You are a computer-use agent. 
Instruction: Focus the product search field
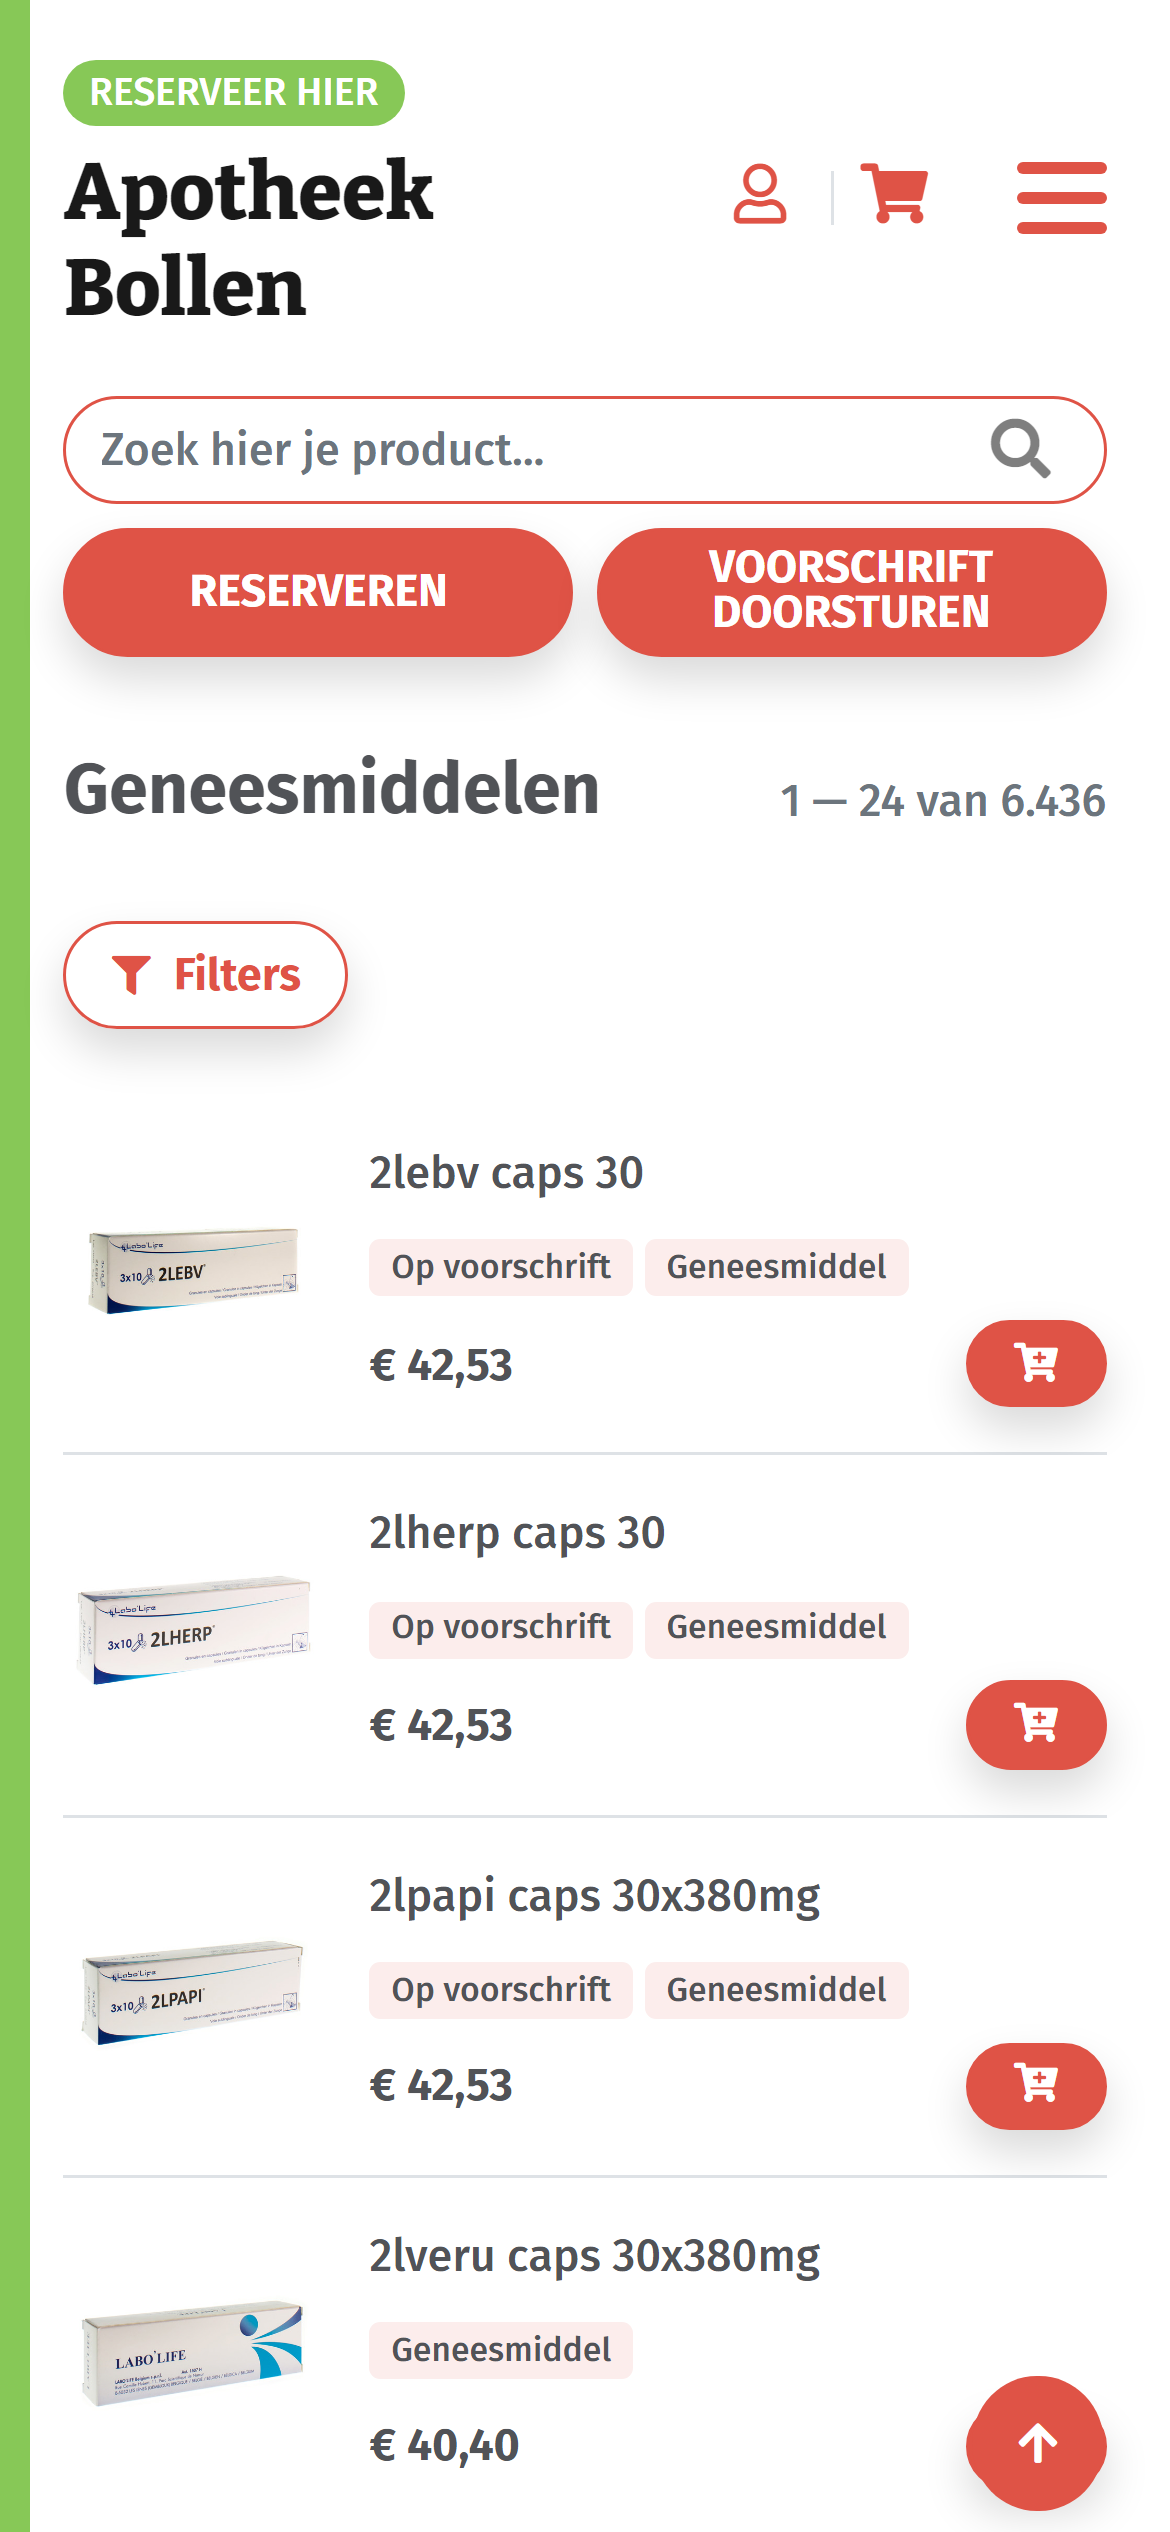tap(585, 450)
